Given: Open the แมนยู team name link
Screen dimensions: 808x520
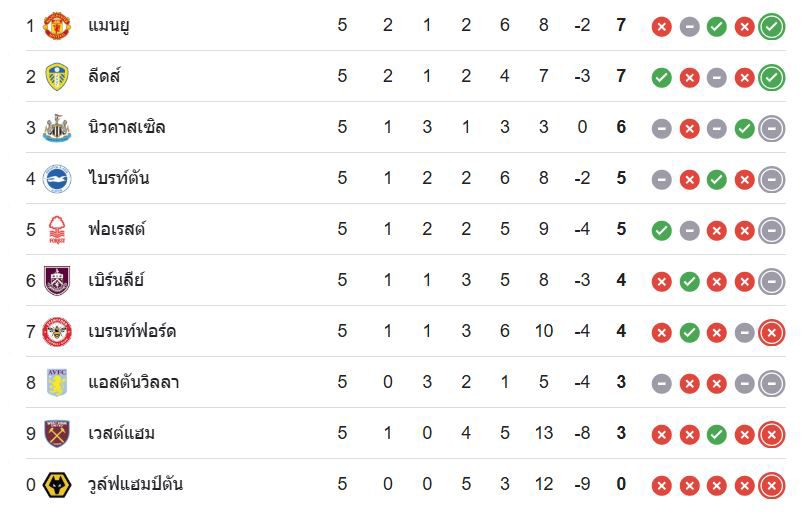Looking at the screenshot, I should (109, 25).
